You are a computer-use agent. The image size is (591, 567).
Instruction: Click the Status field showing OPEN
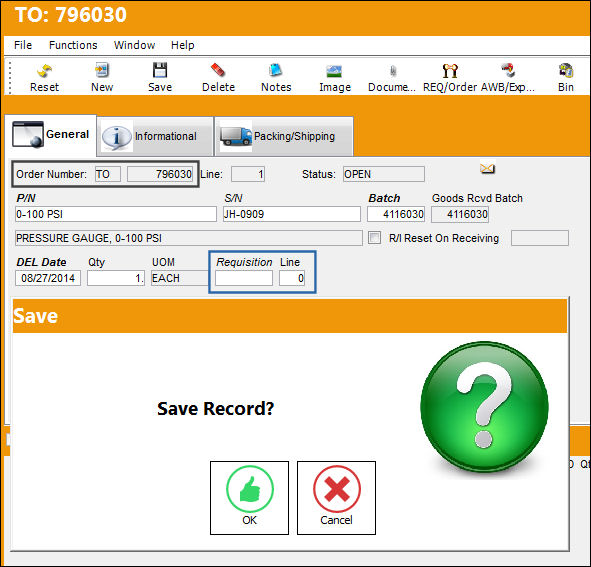pos(384,174)
